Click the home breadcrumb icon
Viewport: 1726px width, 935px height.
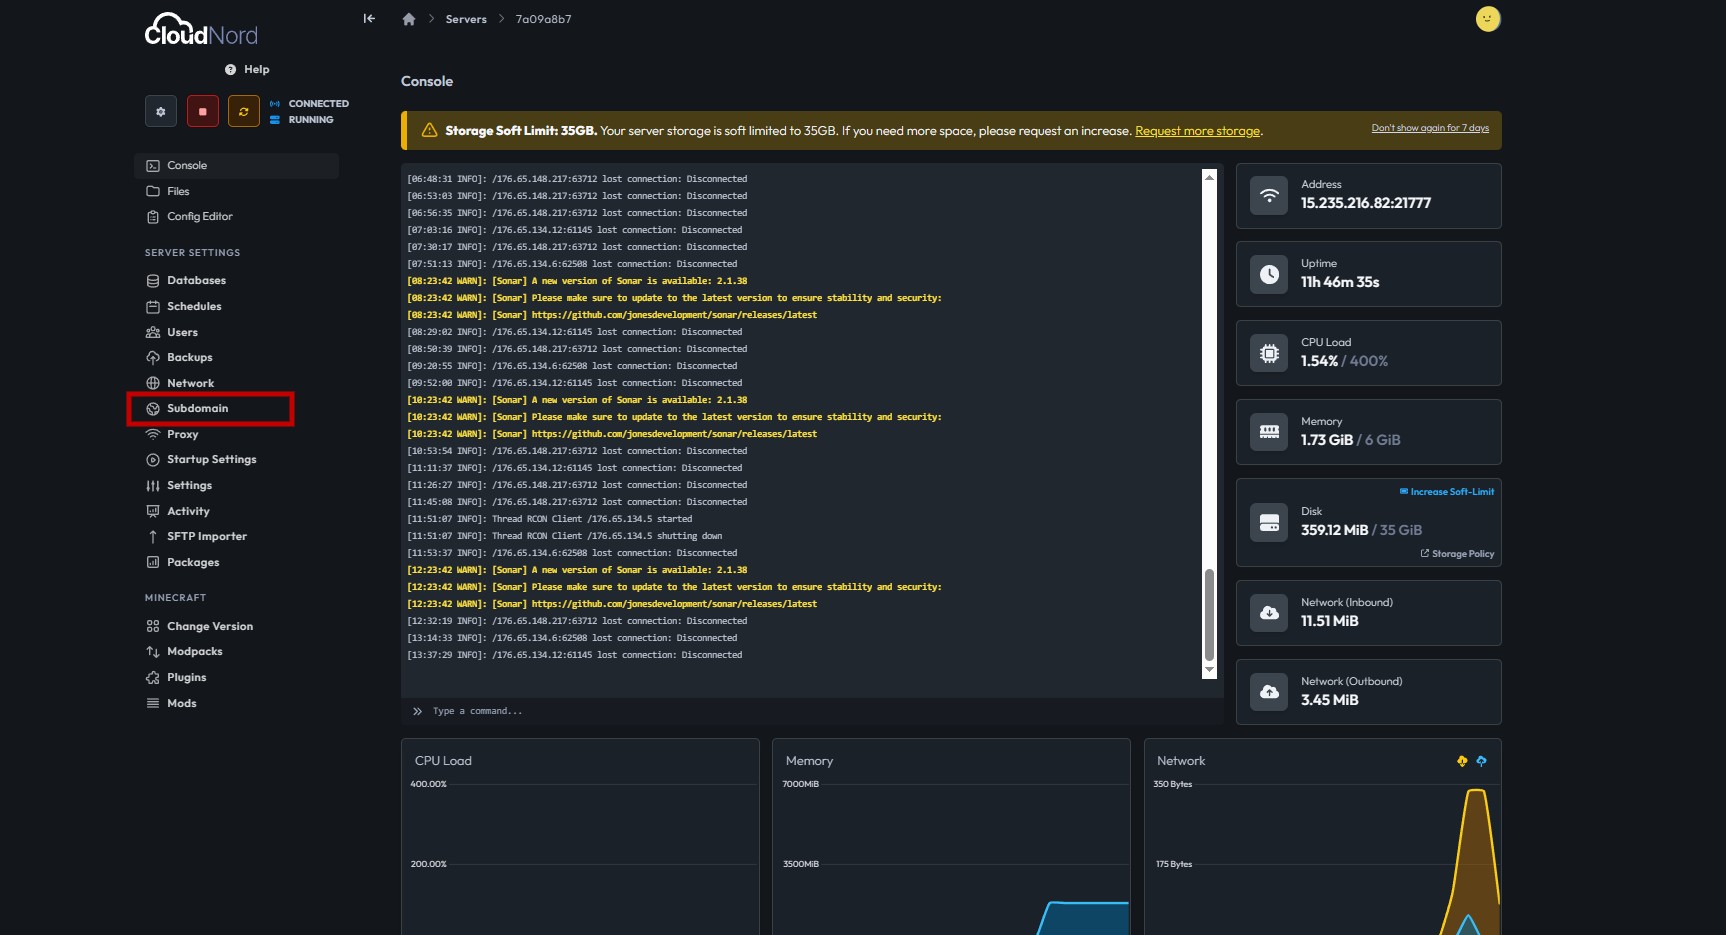click(408, 19)
